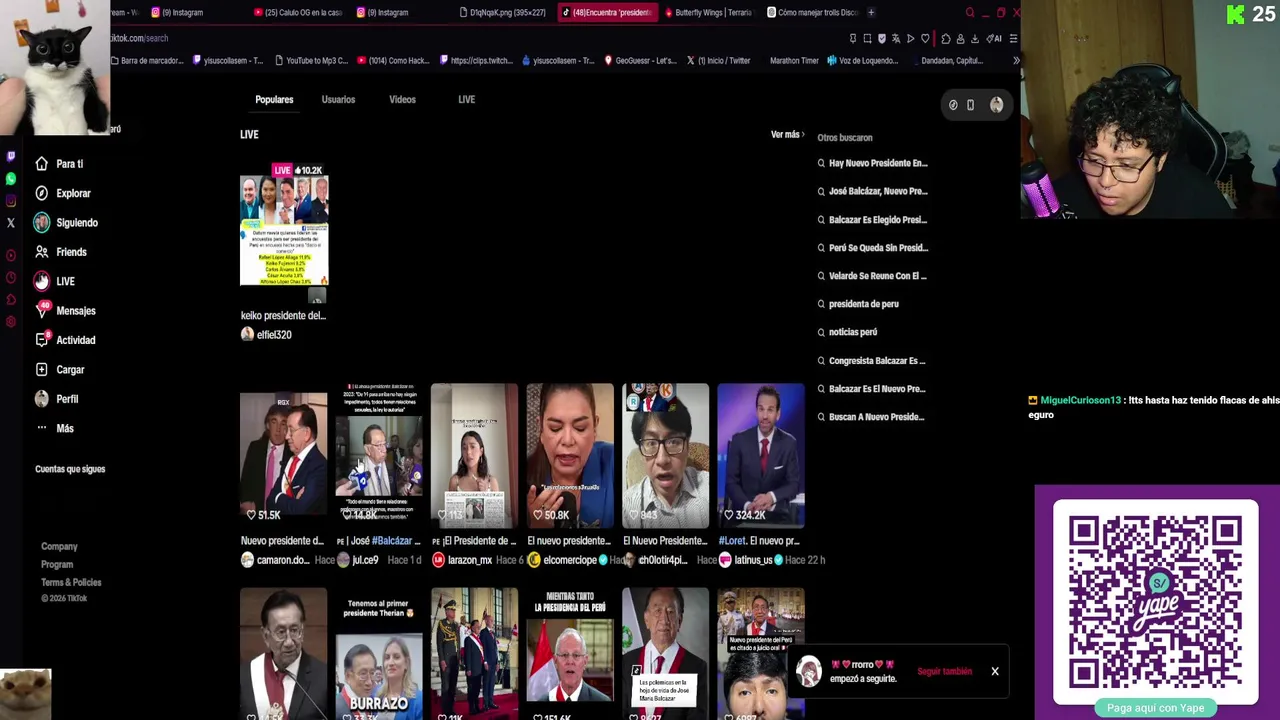This screenshot has height=720, width=1280.
Task: Open Cargar upload page
Action: (x=60, y=370)
